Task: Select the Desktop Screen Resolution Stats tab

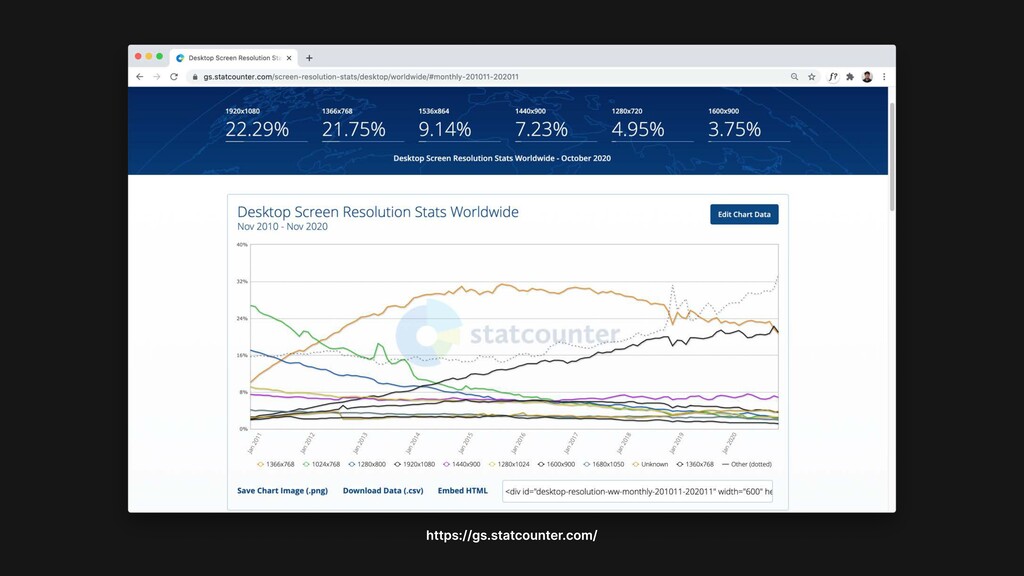Action: [233, 58]
